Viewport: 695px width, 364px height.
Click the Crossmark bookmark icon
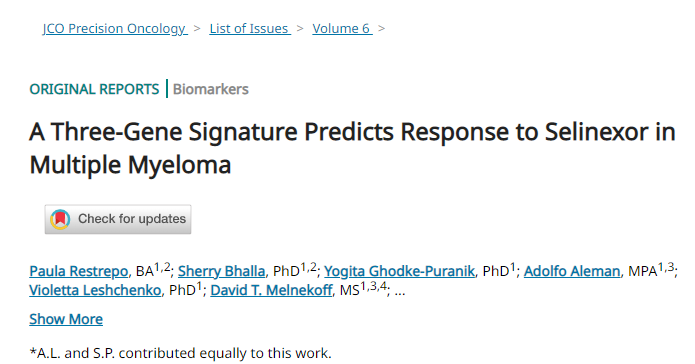coord(60,219)
